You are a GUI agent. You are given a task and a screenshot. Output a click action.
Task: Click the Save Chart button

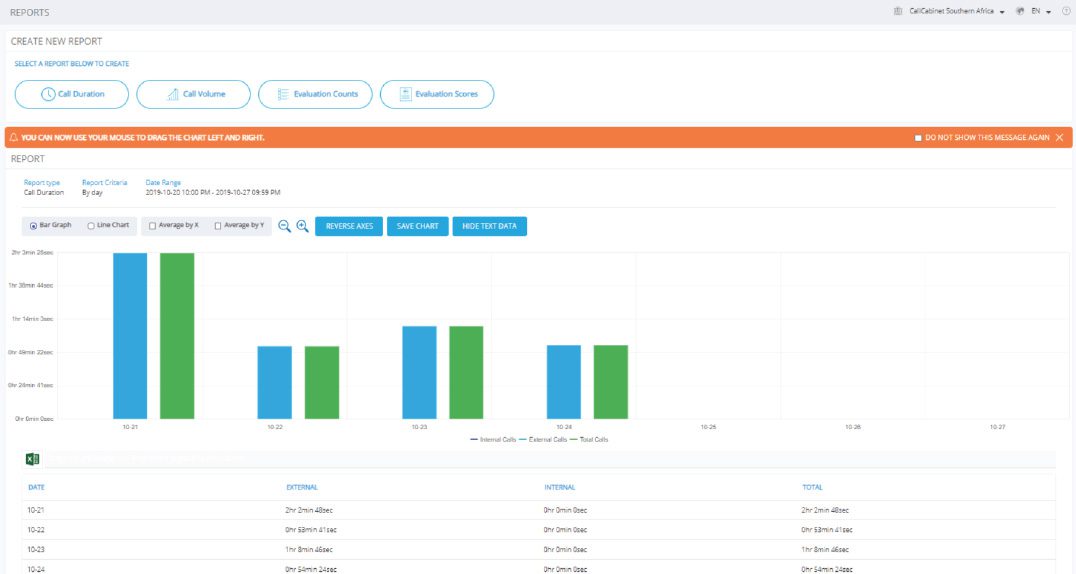(417, 227)
